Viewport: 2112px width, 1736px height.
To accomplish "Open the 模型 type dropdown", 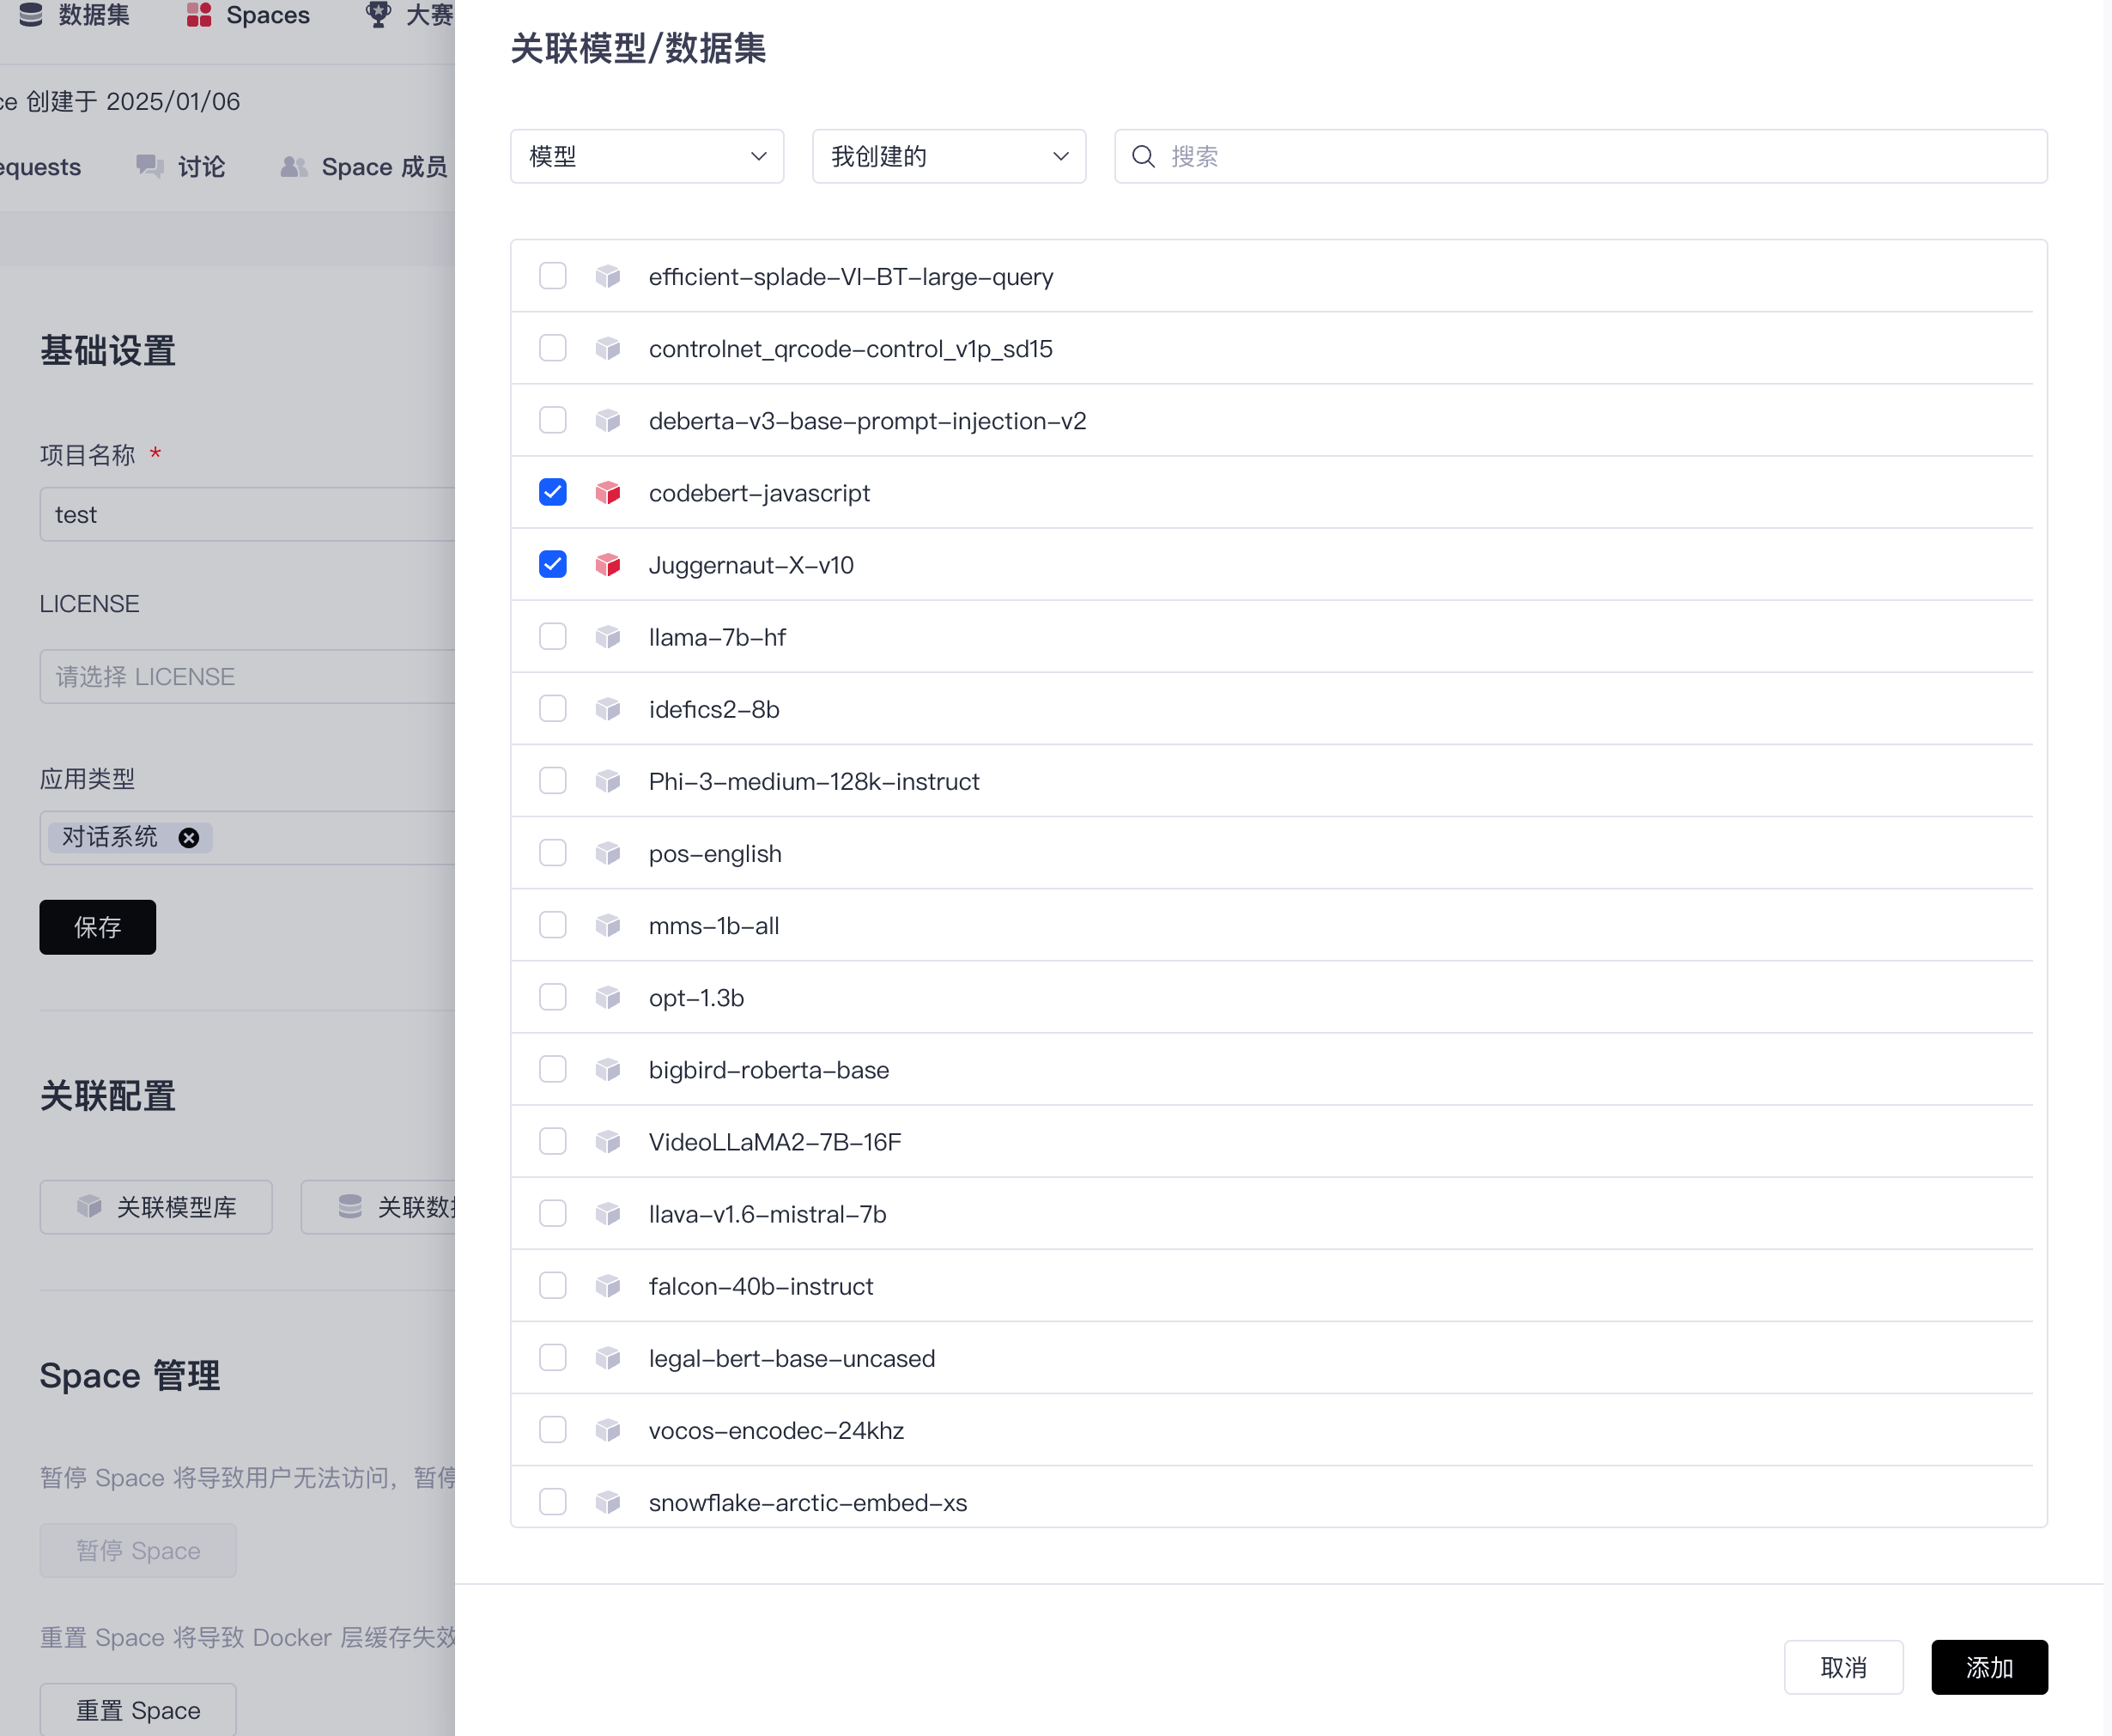I will pyautogui.click(x=647, y=157).
